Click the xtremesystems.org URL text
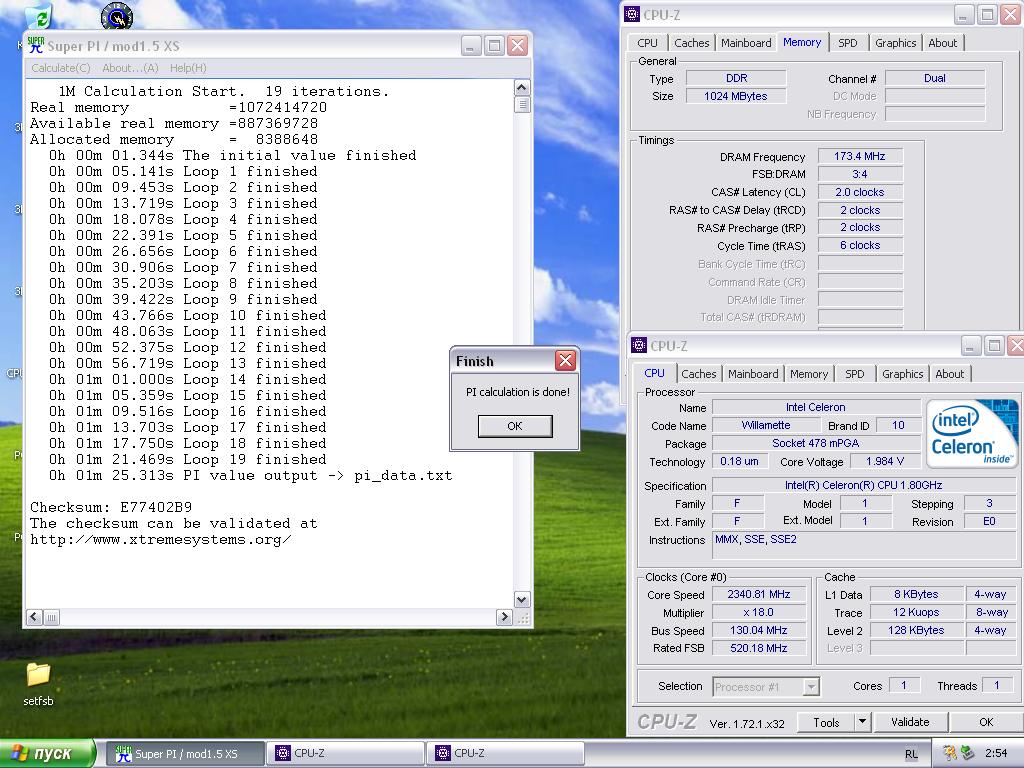1024x768 pixels. (x=161, y=540)
